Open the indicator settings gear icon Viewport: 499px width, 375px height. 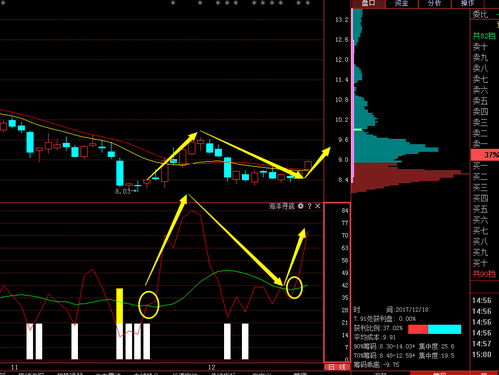[300, 206]
